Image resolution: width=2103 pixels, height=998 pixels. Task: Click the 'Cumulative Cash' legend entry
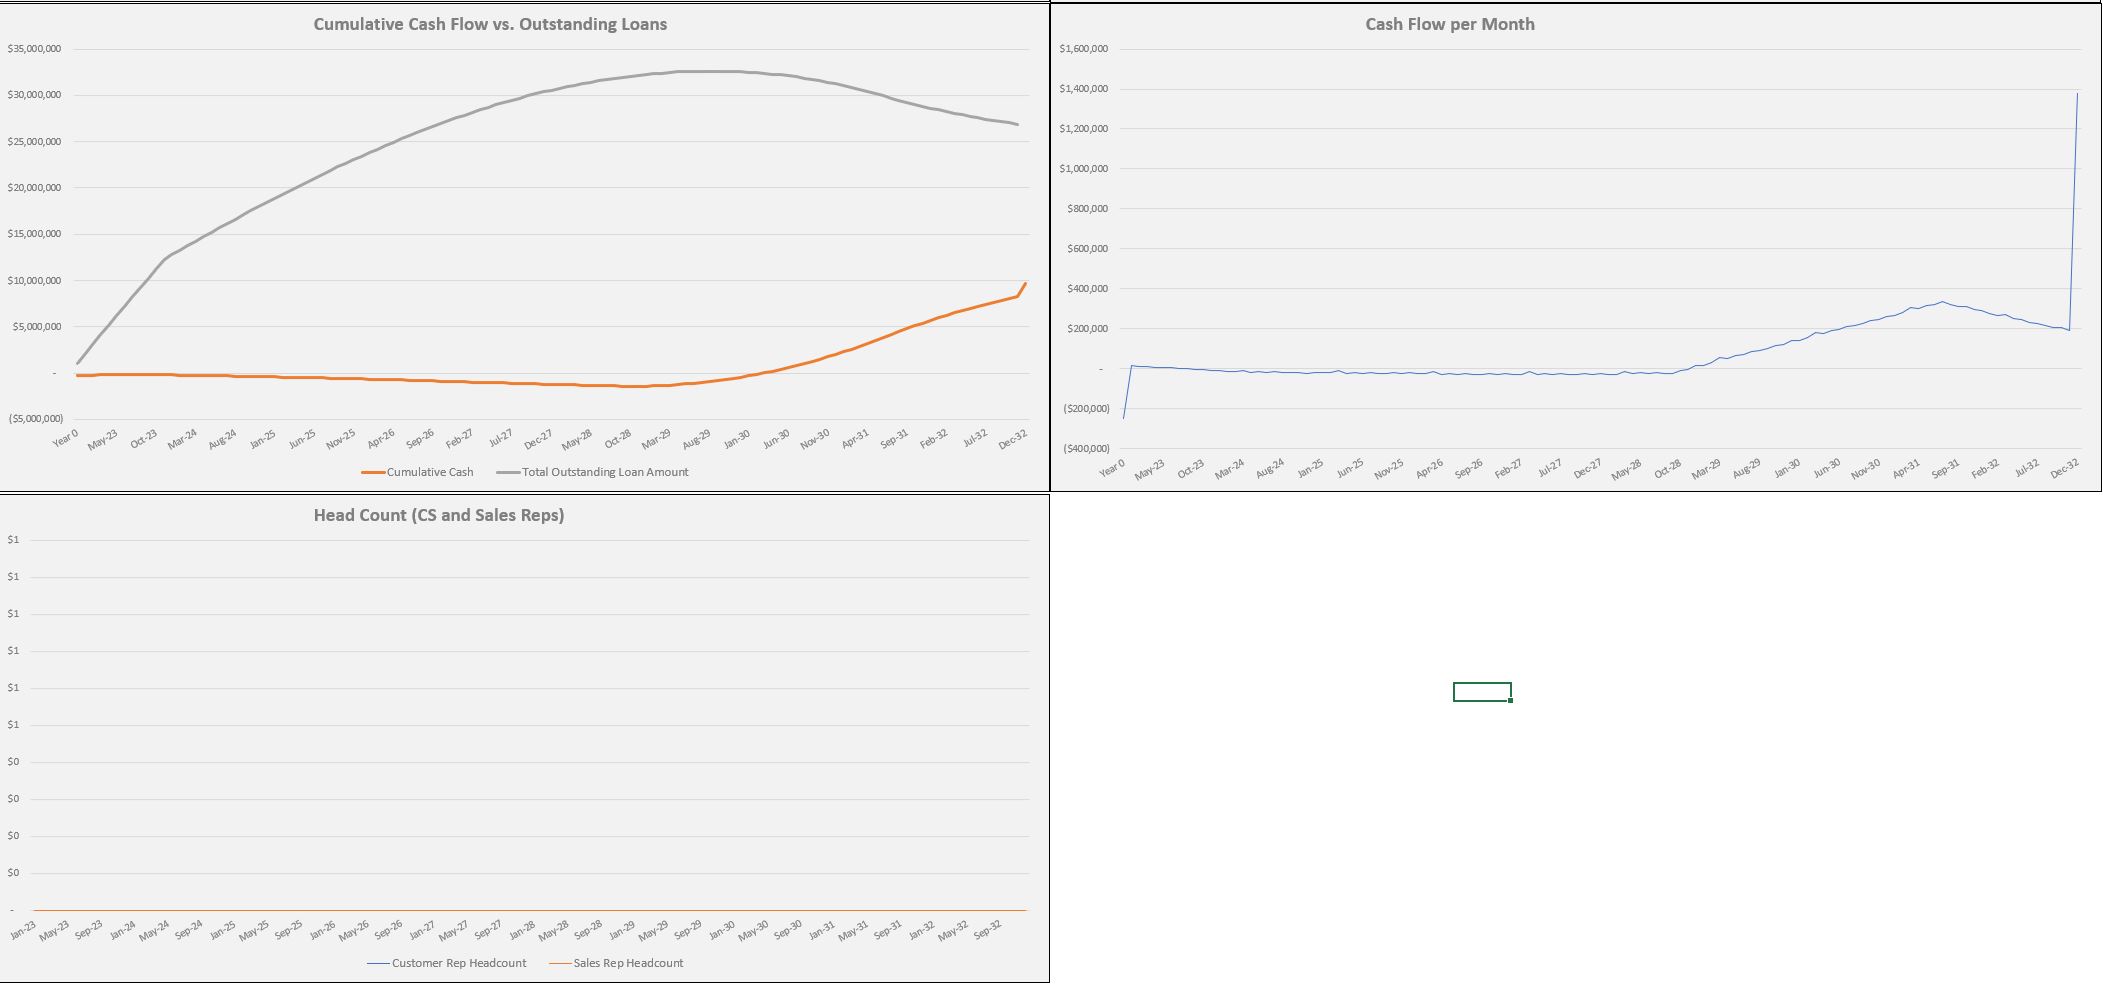click(430, 472)
